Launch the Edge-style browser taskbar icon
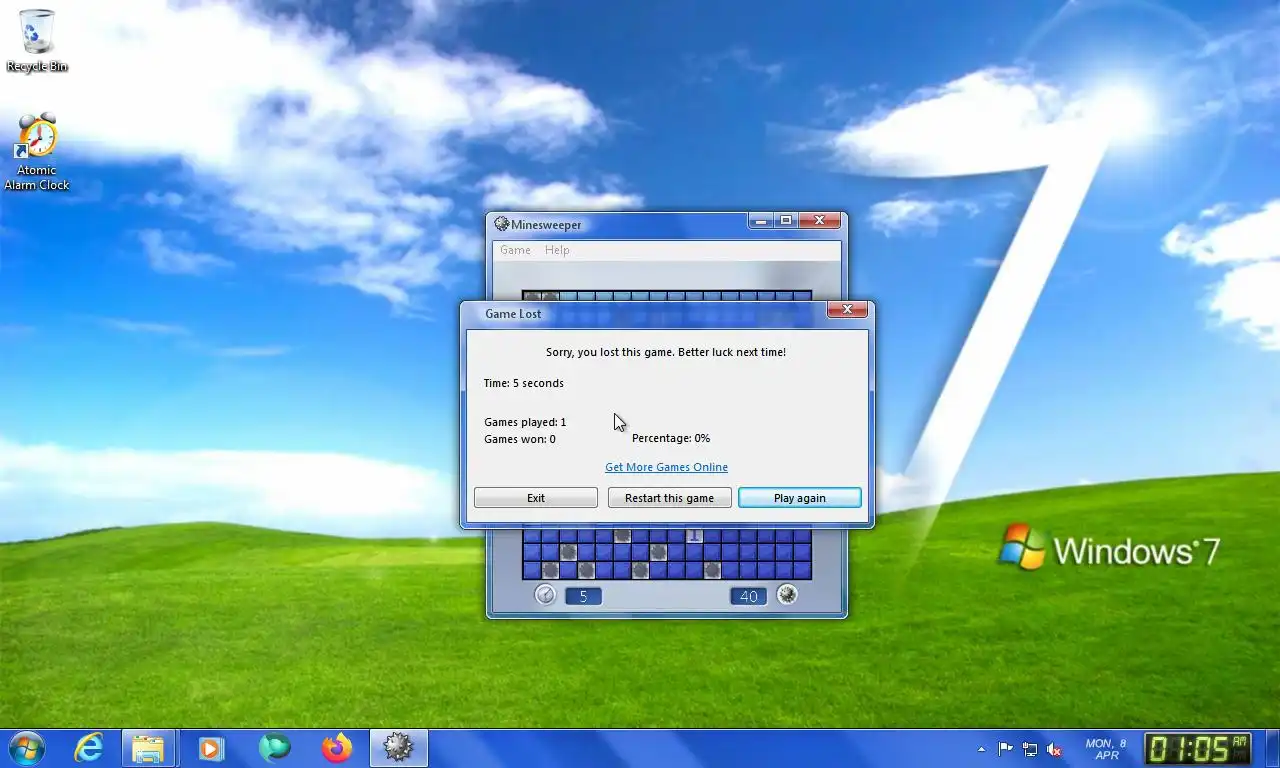1280x768 pixels. click(274, 747)
